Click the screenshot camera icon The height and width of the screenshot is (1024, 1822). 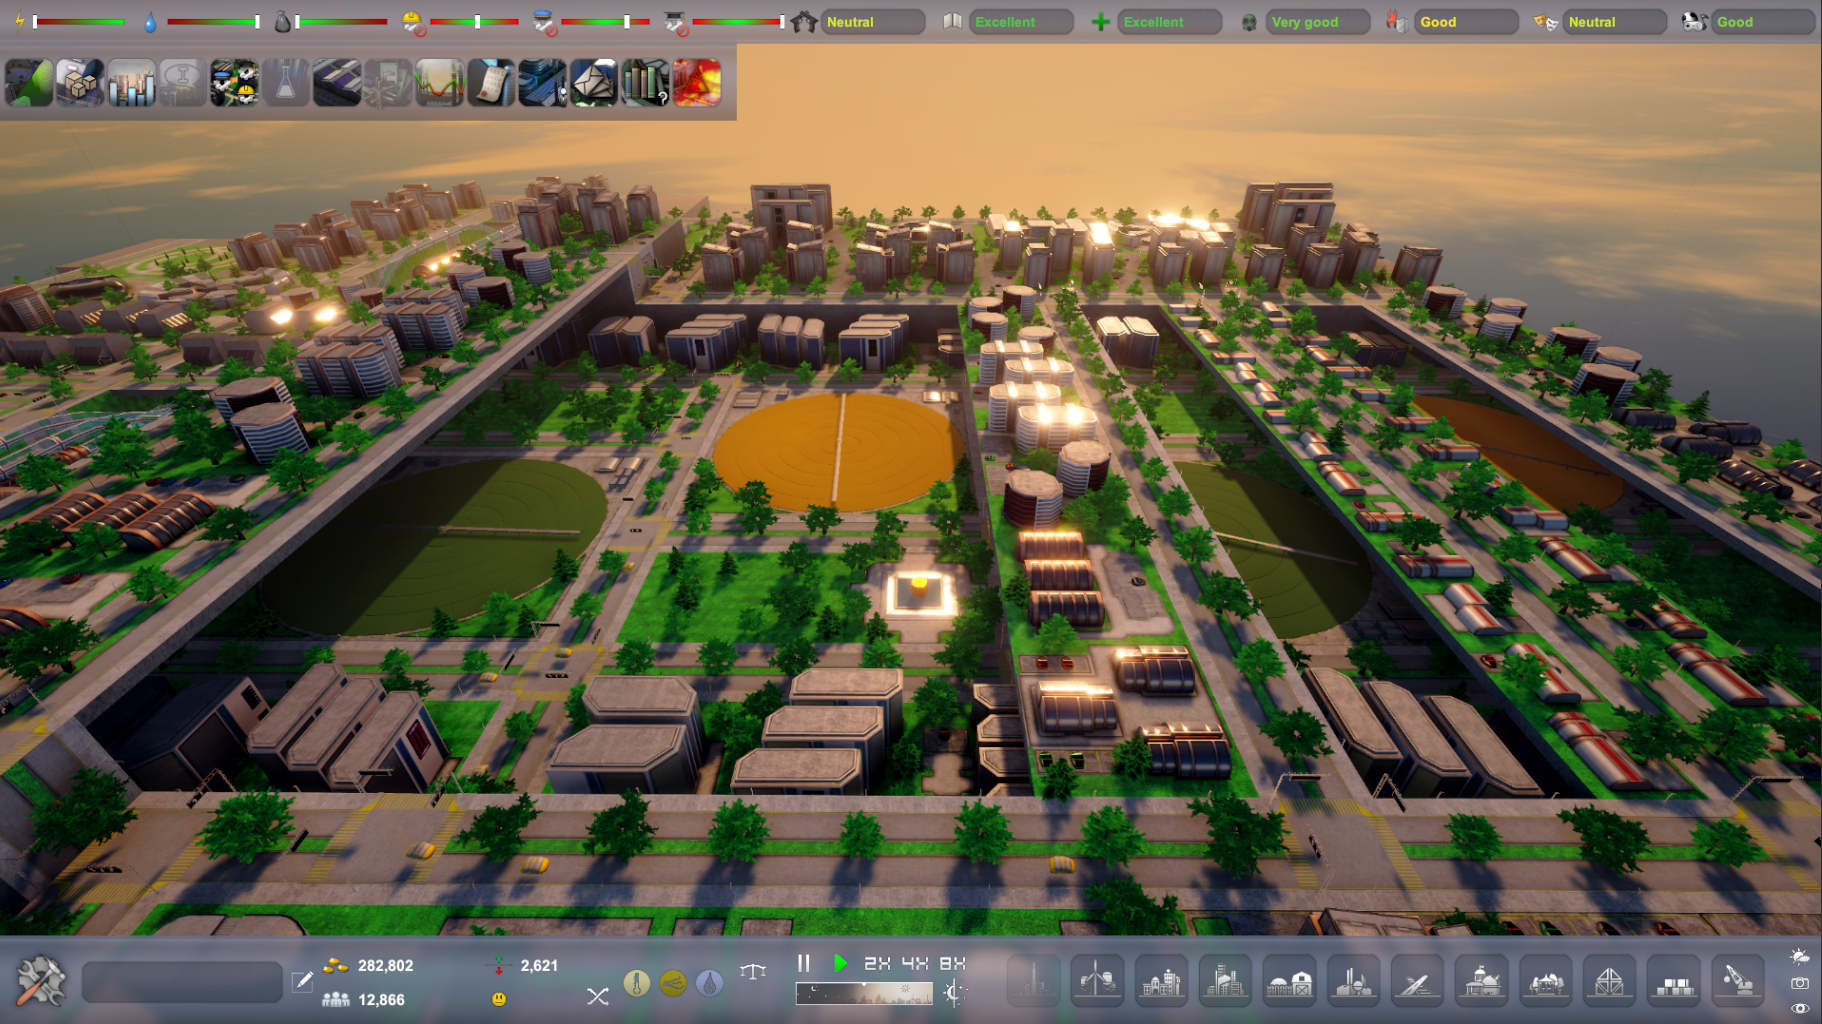[x=1800, y=984]
